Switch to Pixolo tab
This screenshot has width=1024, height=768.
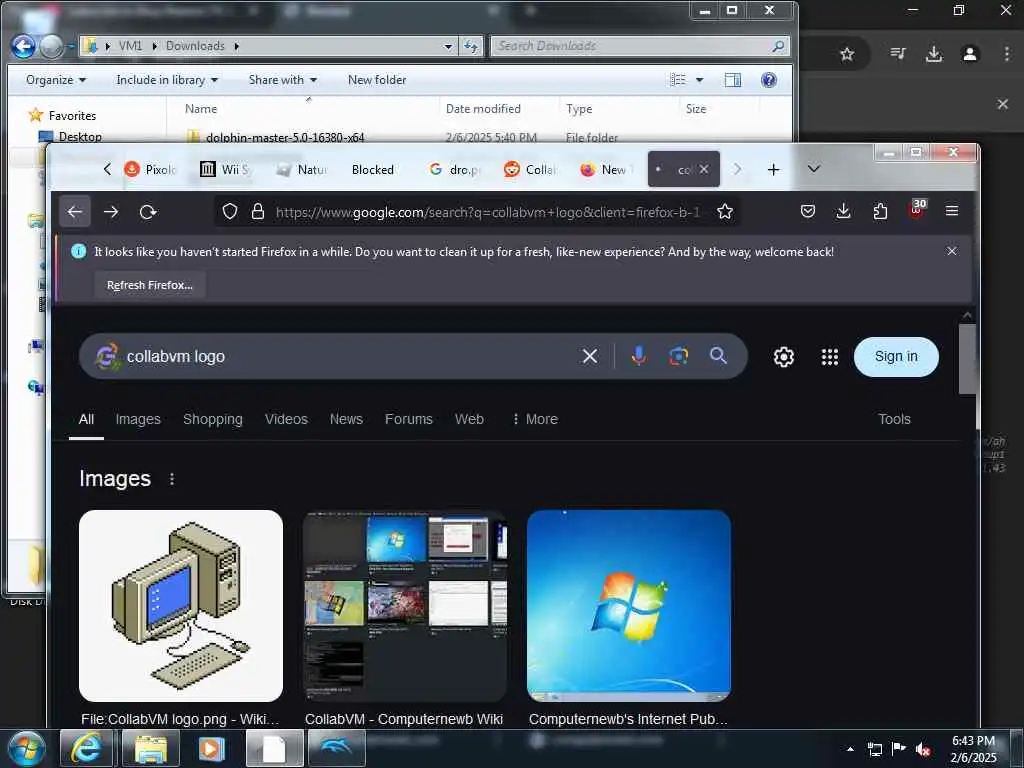(x=151, y=170)
